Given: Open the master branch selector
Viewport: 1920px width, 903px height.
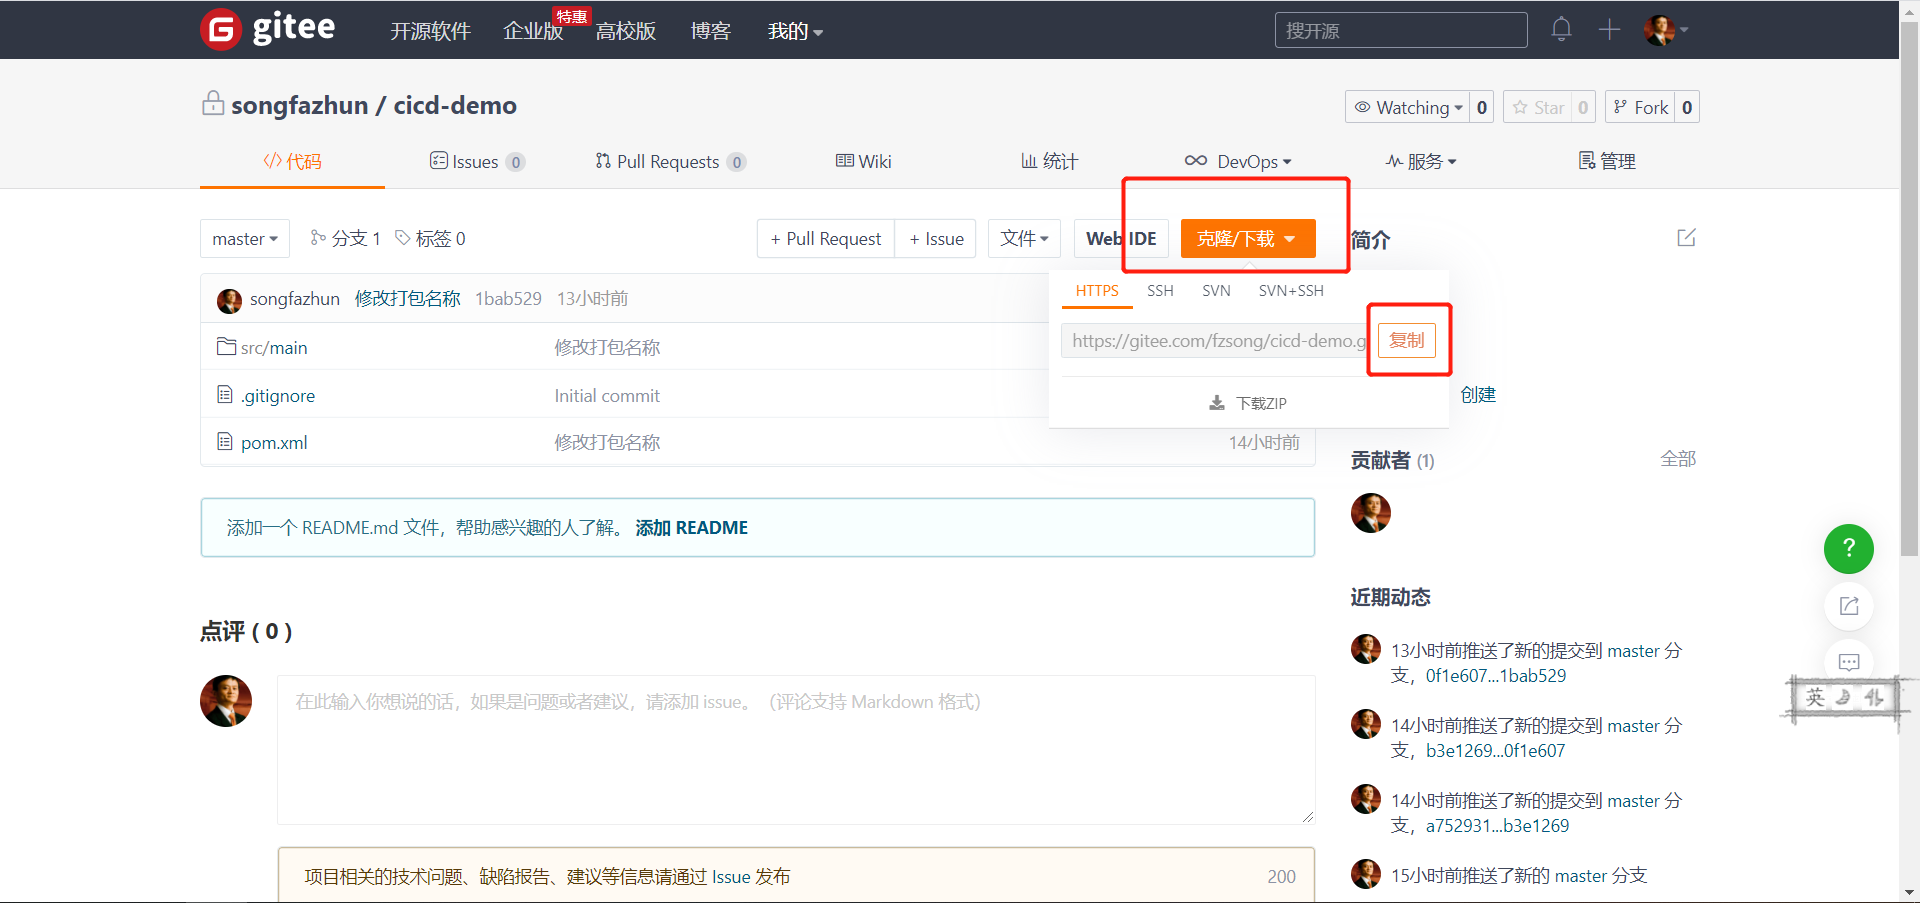Looking at the screenshot, I should click(x=245, y=239).
